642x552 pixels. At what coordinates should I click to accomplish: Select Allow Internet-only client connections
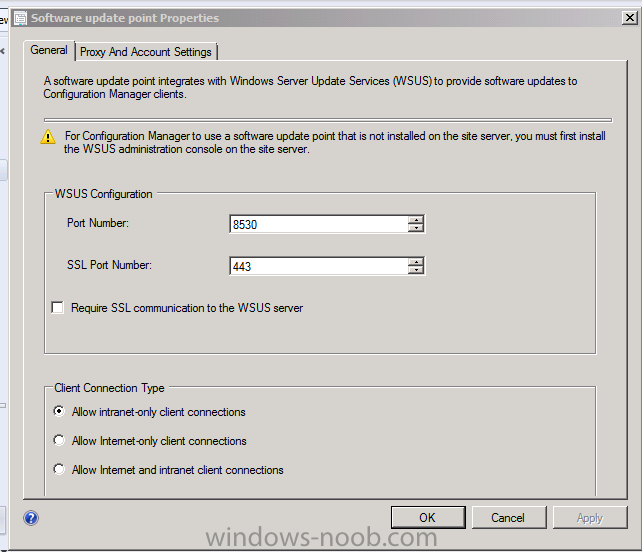[x=59, y=440]
